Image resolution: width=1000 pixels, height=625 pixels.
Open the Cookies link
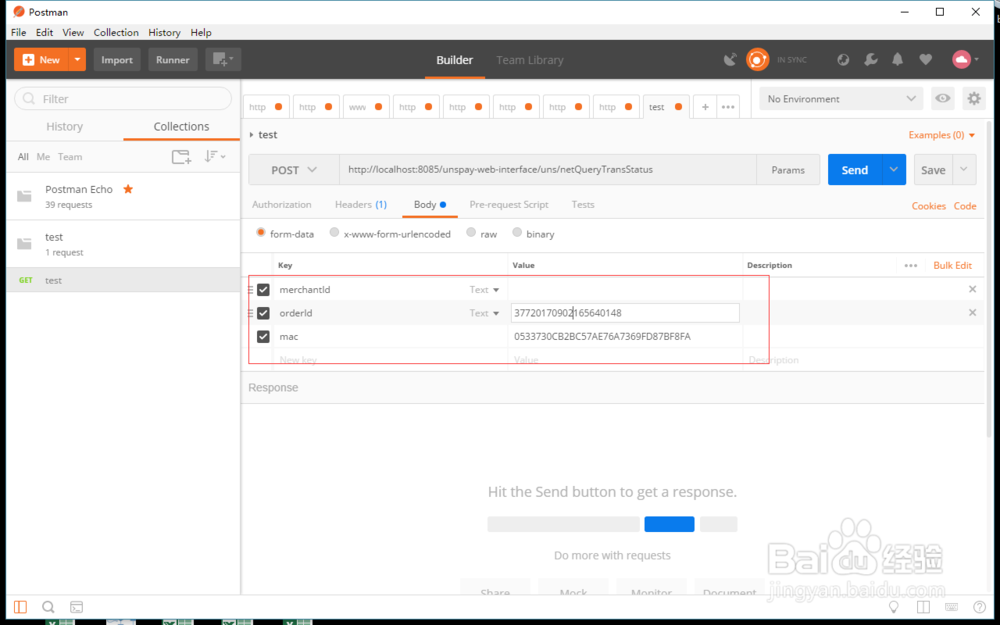[x=929, y=205]
